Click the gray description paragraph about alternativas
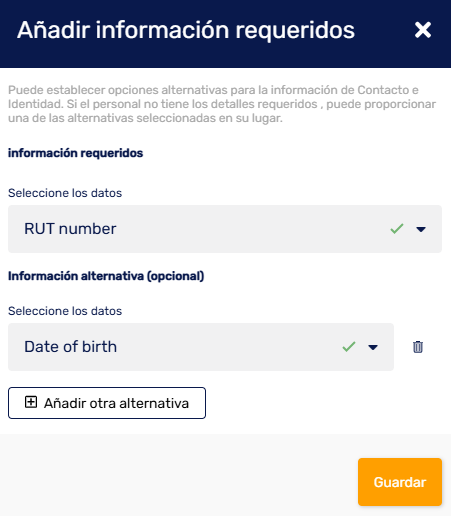The width and height of the screenshot is (451, 516). pos(222,104)
